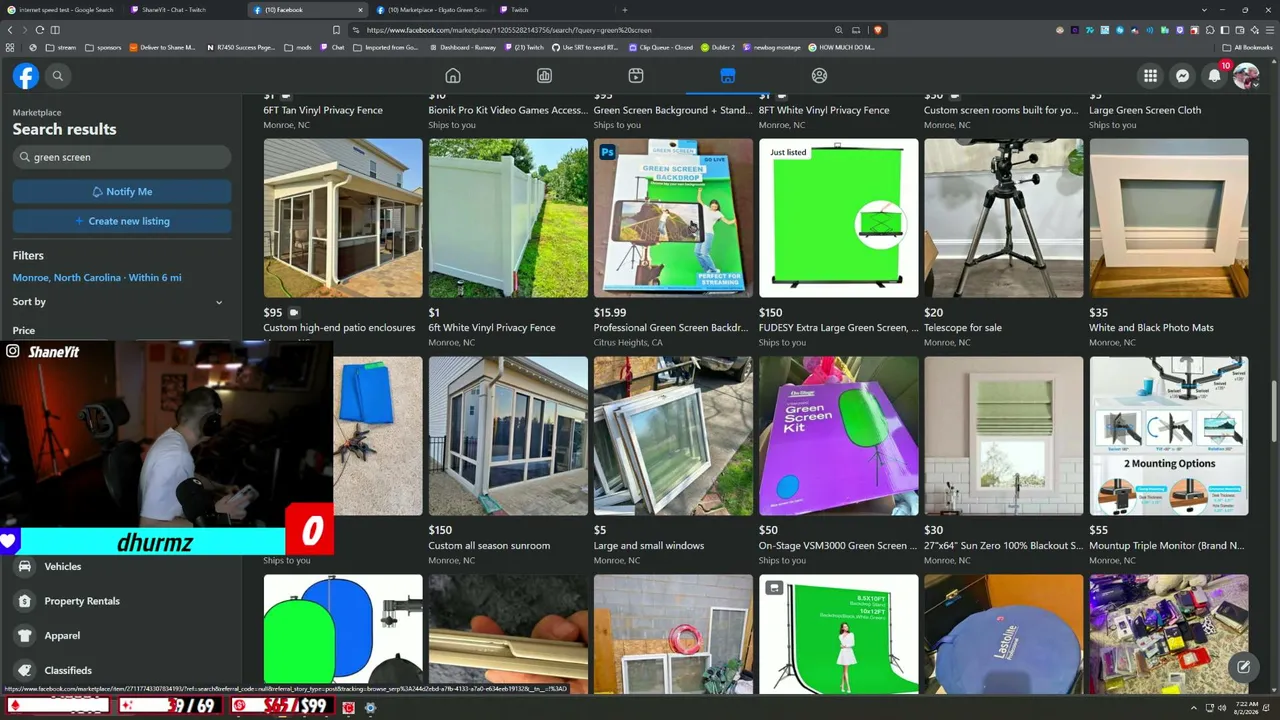Screen dimensions: 1280x720
Task: Open the On-Stage VSM3000 Green Screen Kit photo
Action: point(838,436)
